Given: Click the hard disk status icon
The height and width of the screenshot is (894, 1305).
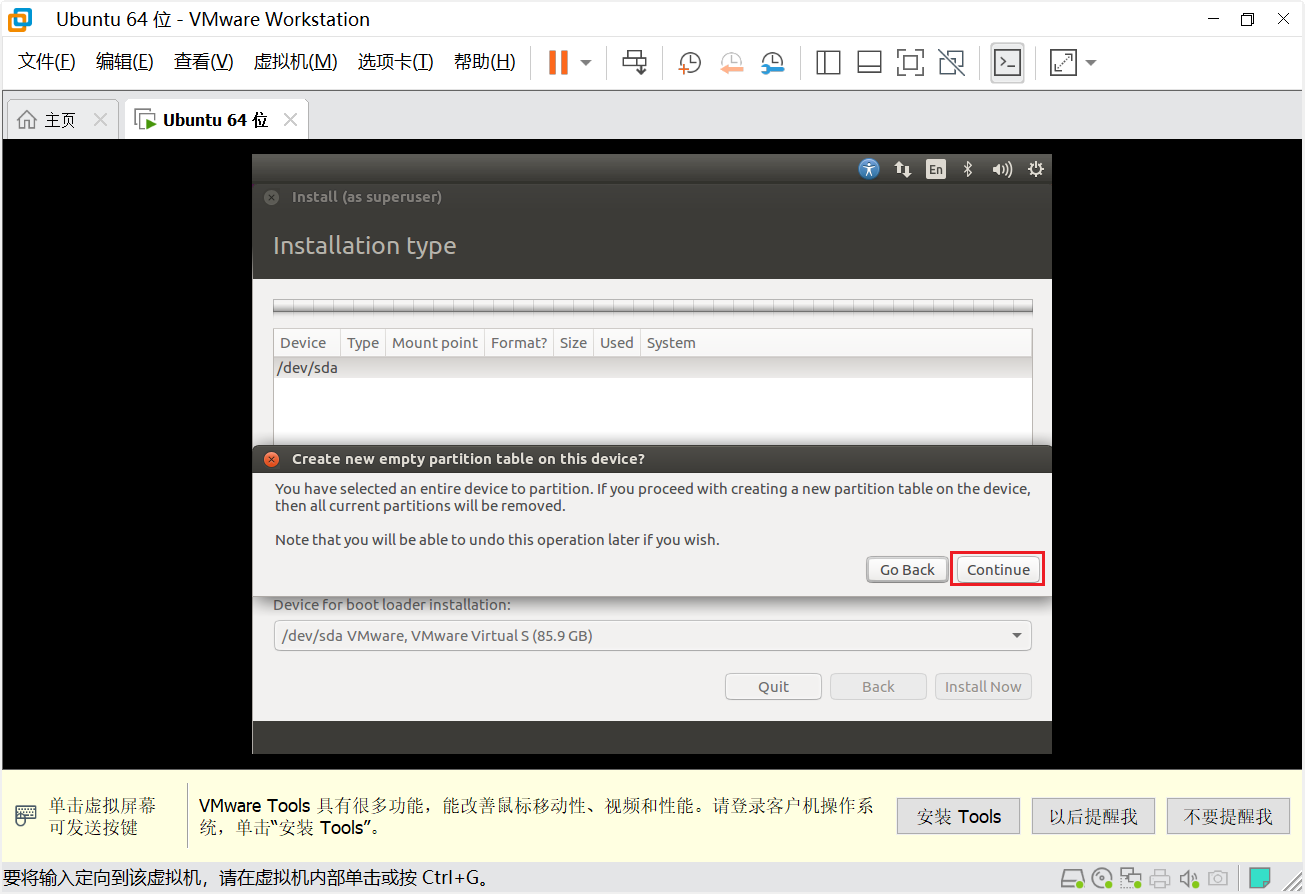Looking at the screenshot, I should click(1073, 879).
